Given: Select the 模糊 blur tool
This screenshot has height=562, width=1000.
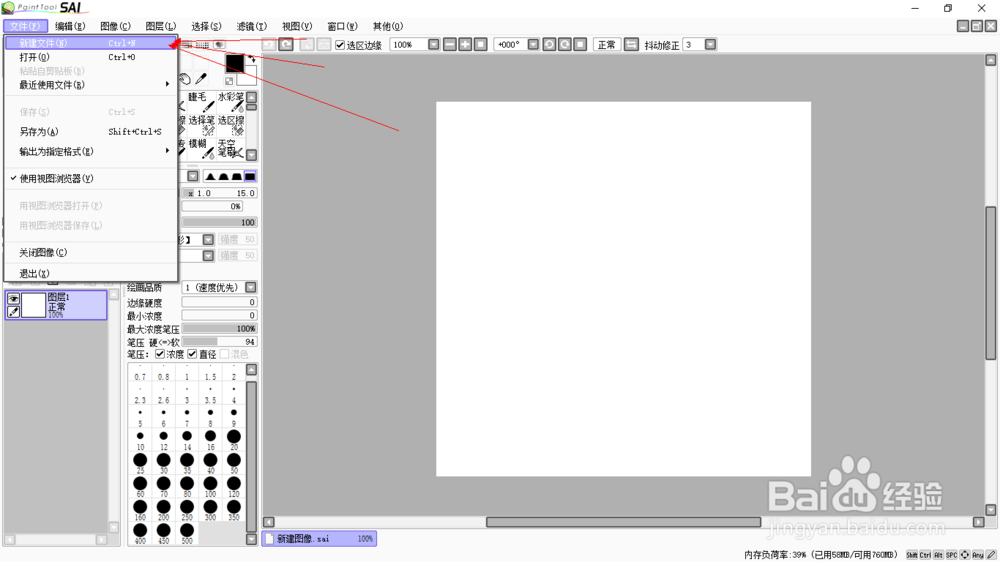Looking at the screenshot, I should tap(202, 149).
